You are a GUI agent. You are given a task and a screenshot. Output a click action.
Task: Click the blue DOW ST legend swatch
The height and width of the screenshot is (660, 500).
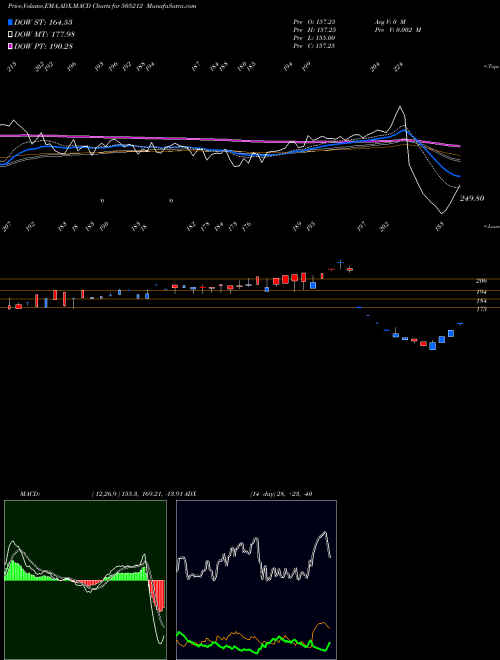10,22
